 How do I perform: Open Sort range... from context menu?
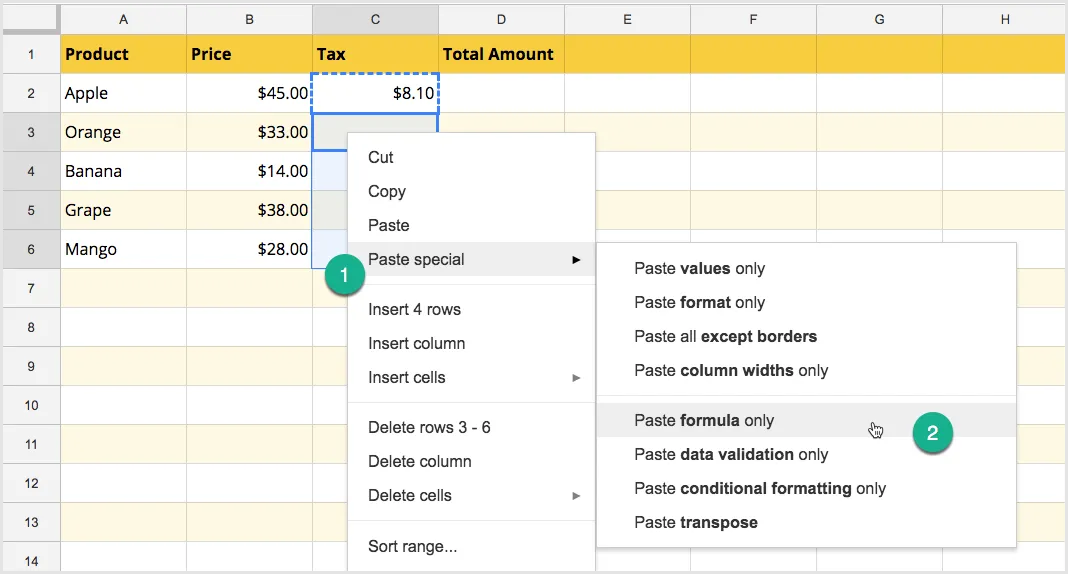[412, 546]
